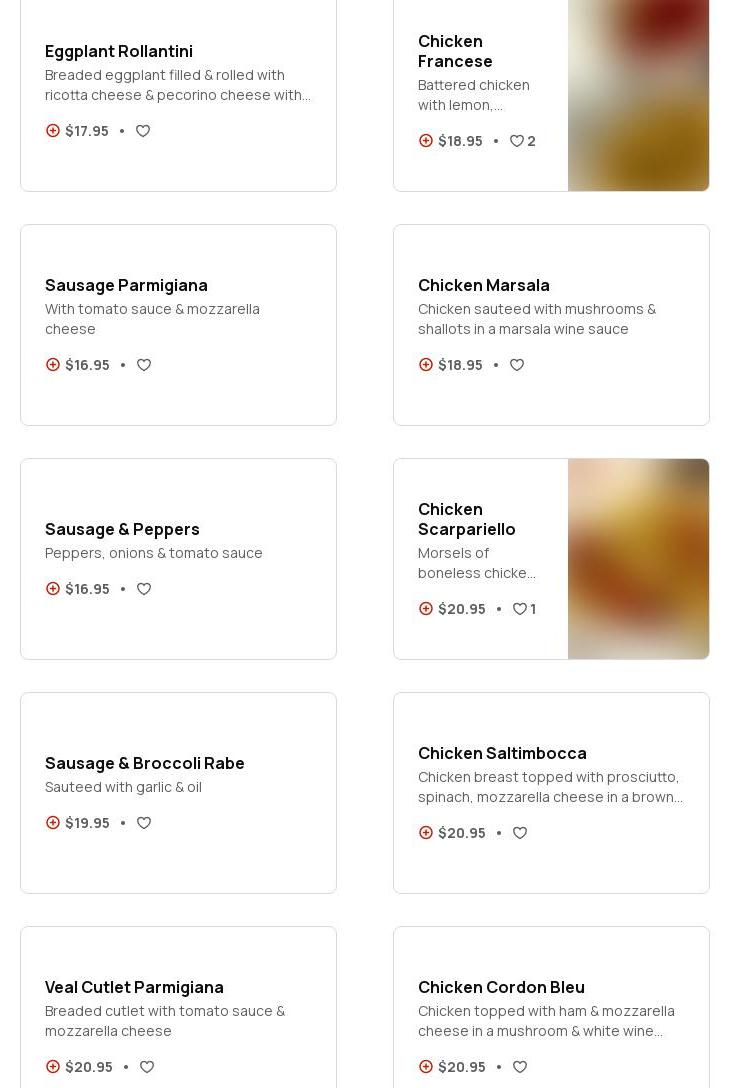The width and height of the screenshot is (750, 1088).
Task: Open the Chicken Francese photo
Action: [638, 95]
